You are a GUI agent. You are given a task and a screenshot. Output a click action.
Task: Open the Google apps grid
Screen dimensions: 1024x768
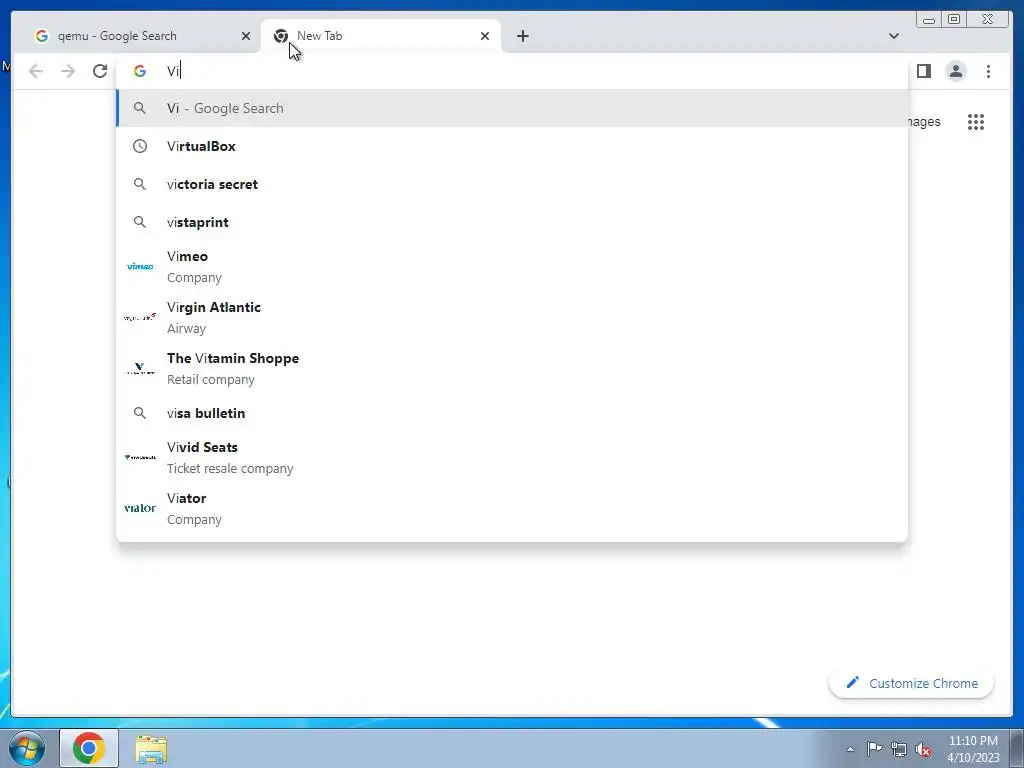[x=976, y=122]
